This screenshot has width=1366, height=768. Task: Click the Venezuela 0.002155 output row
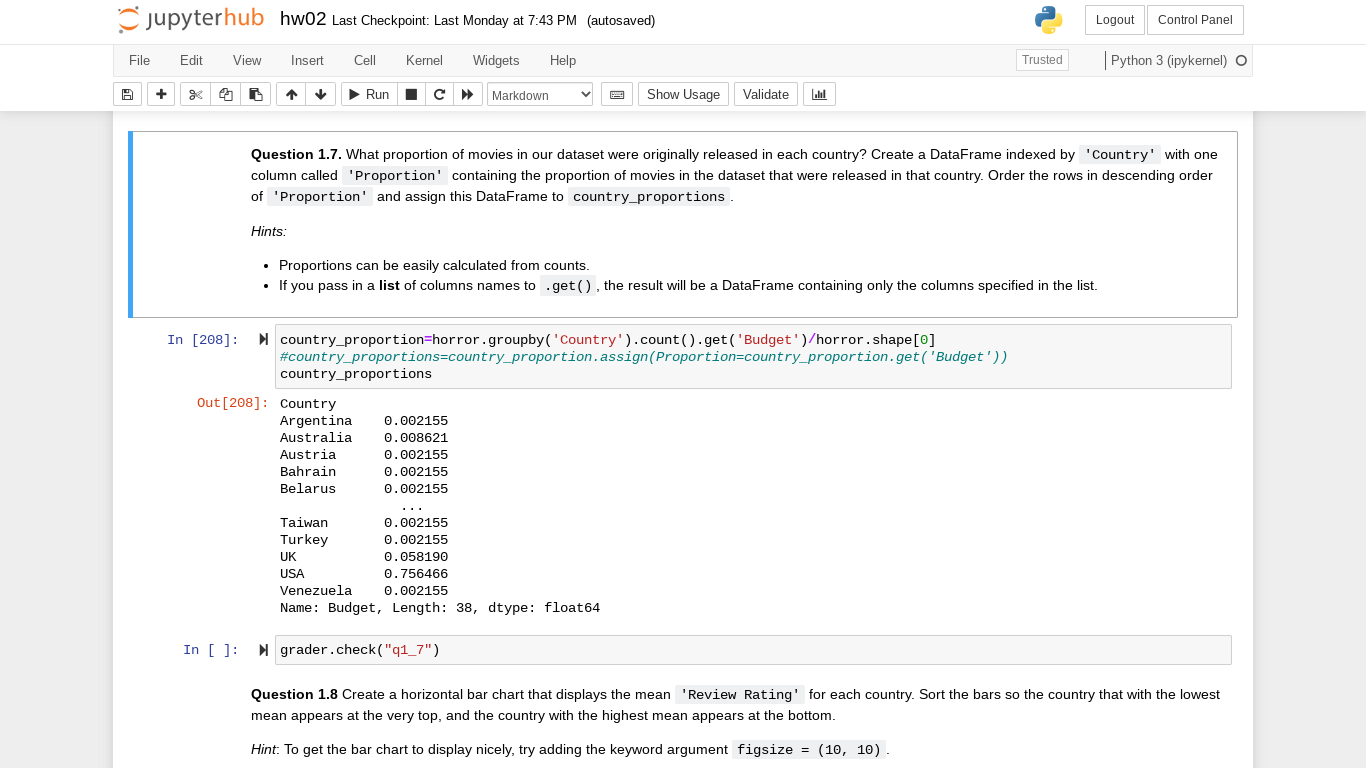[364, 591]
